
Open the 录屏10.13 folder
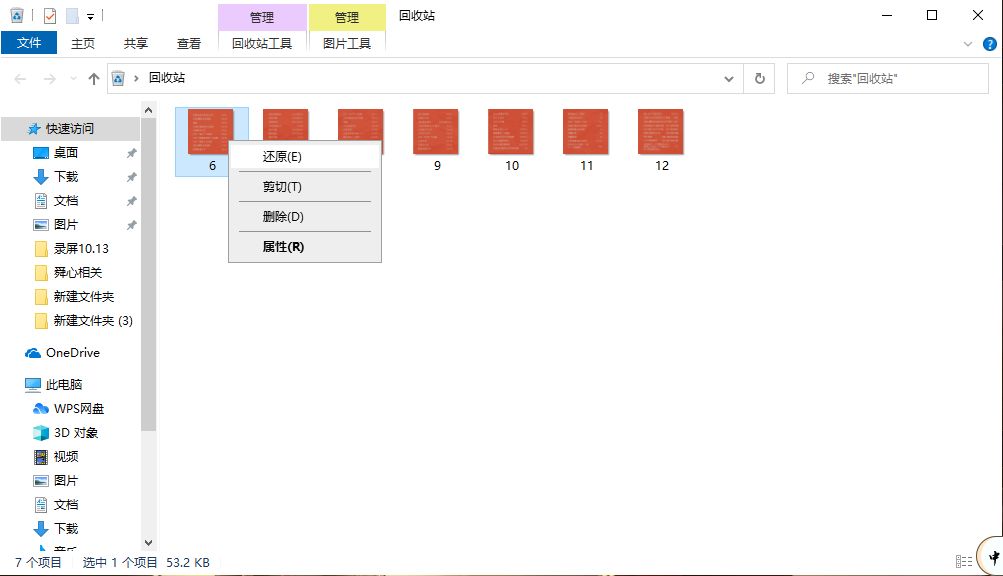click(81, 248)
